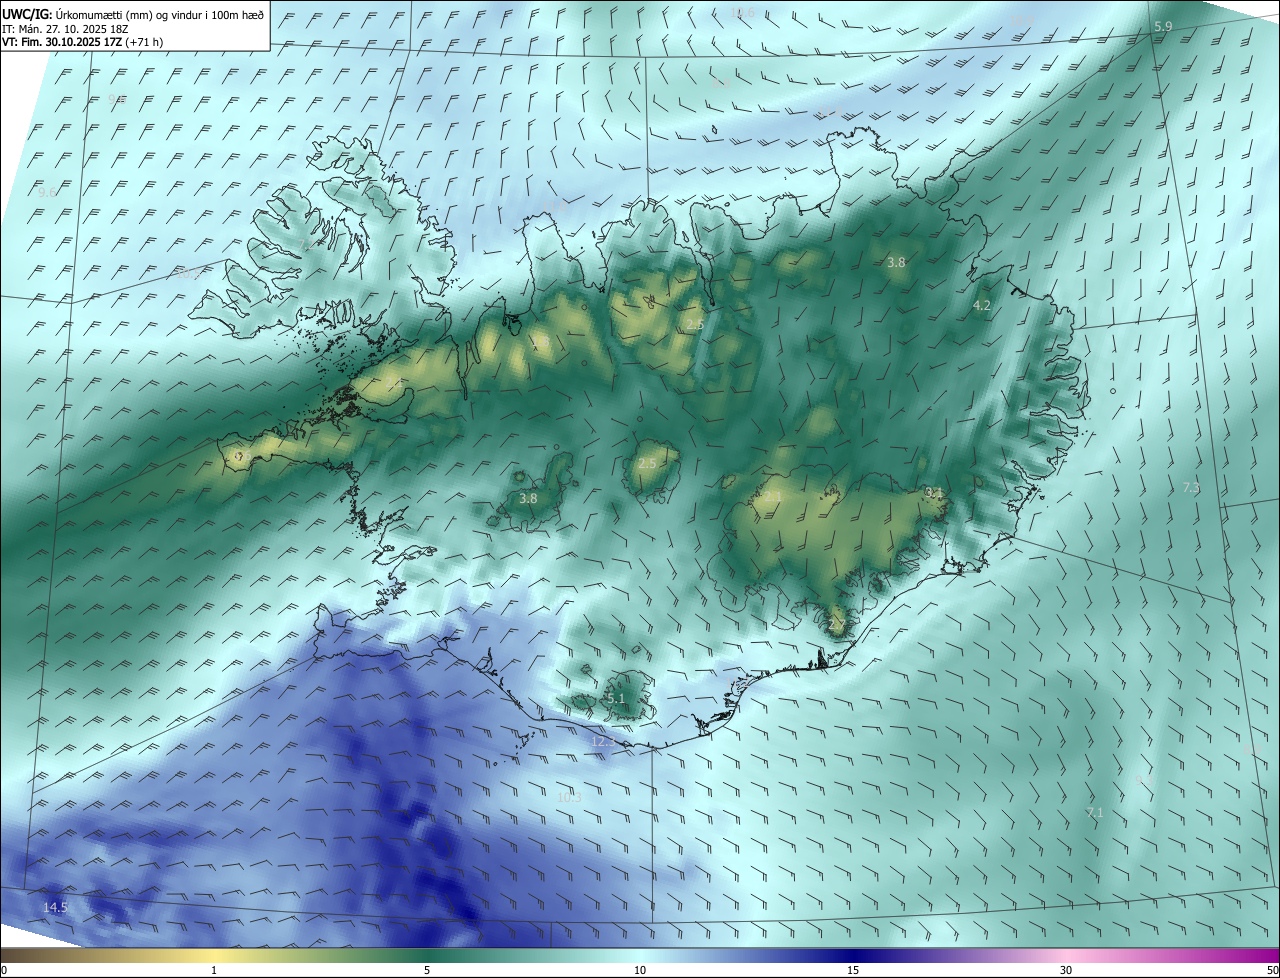The height and width of the screenshot is (978, 1280).
Task: Click the "VT: Fim. 30.10.2025 17Z (+71 h)" line
Action: point(82,42)
